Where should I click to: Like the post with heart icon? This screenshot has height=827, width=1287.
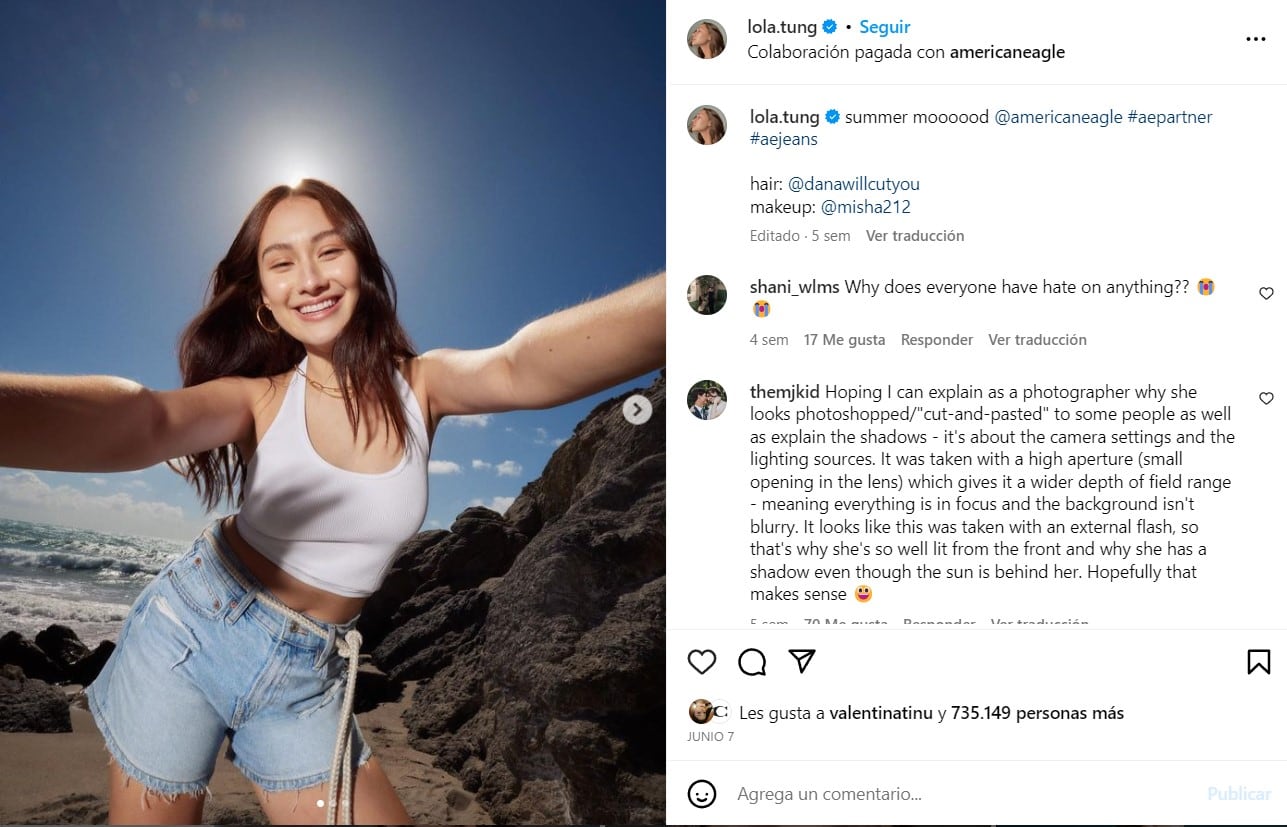[702, 662]
